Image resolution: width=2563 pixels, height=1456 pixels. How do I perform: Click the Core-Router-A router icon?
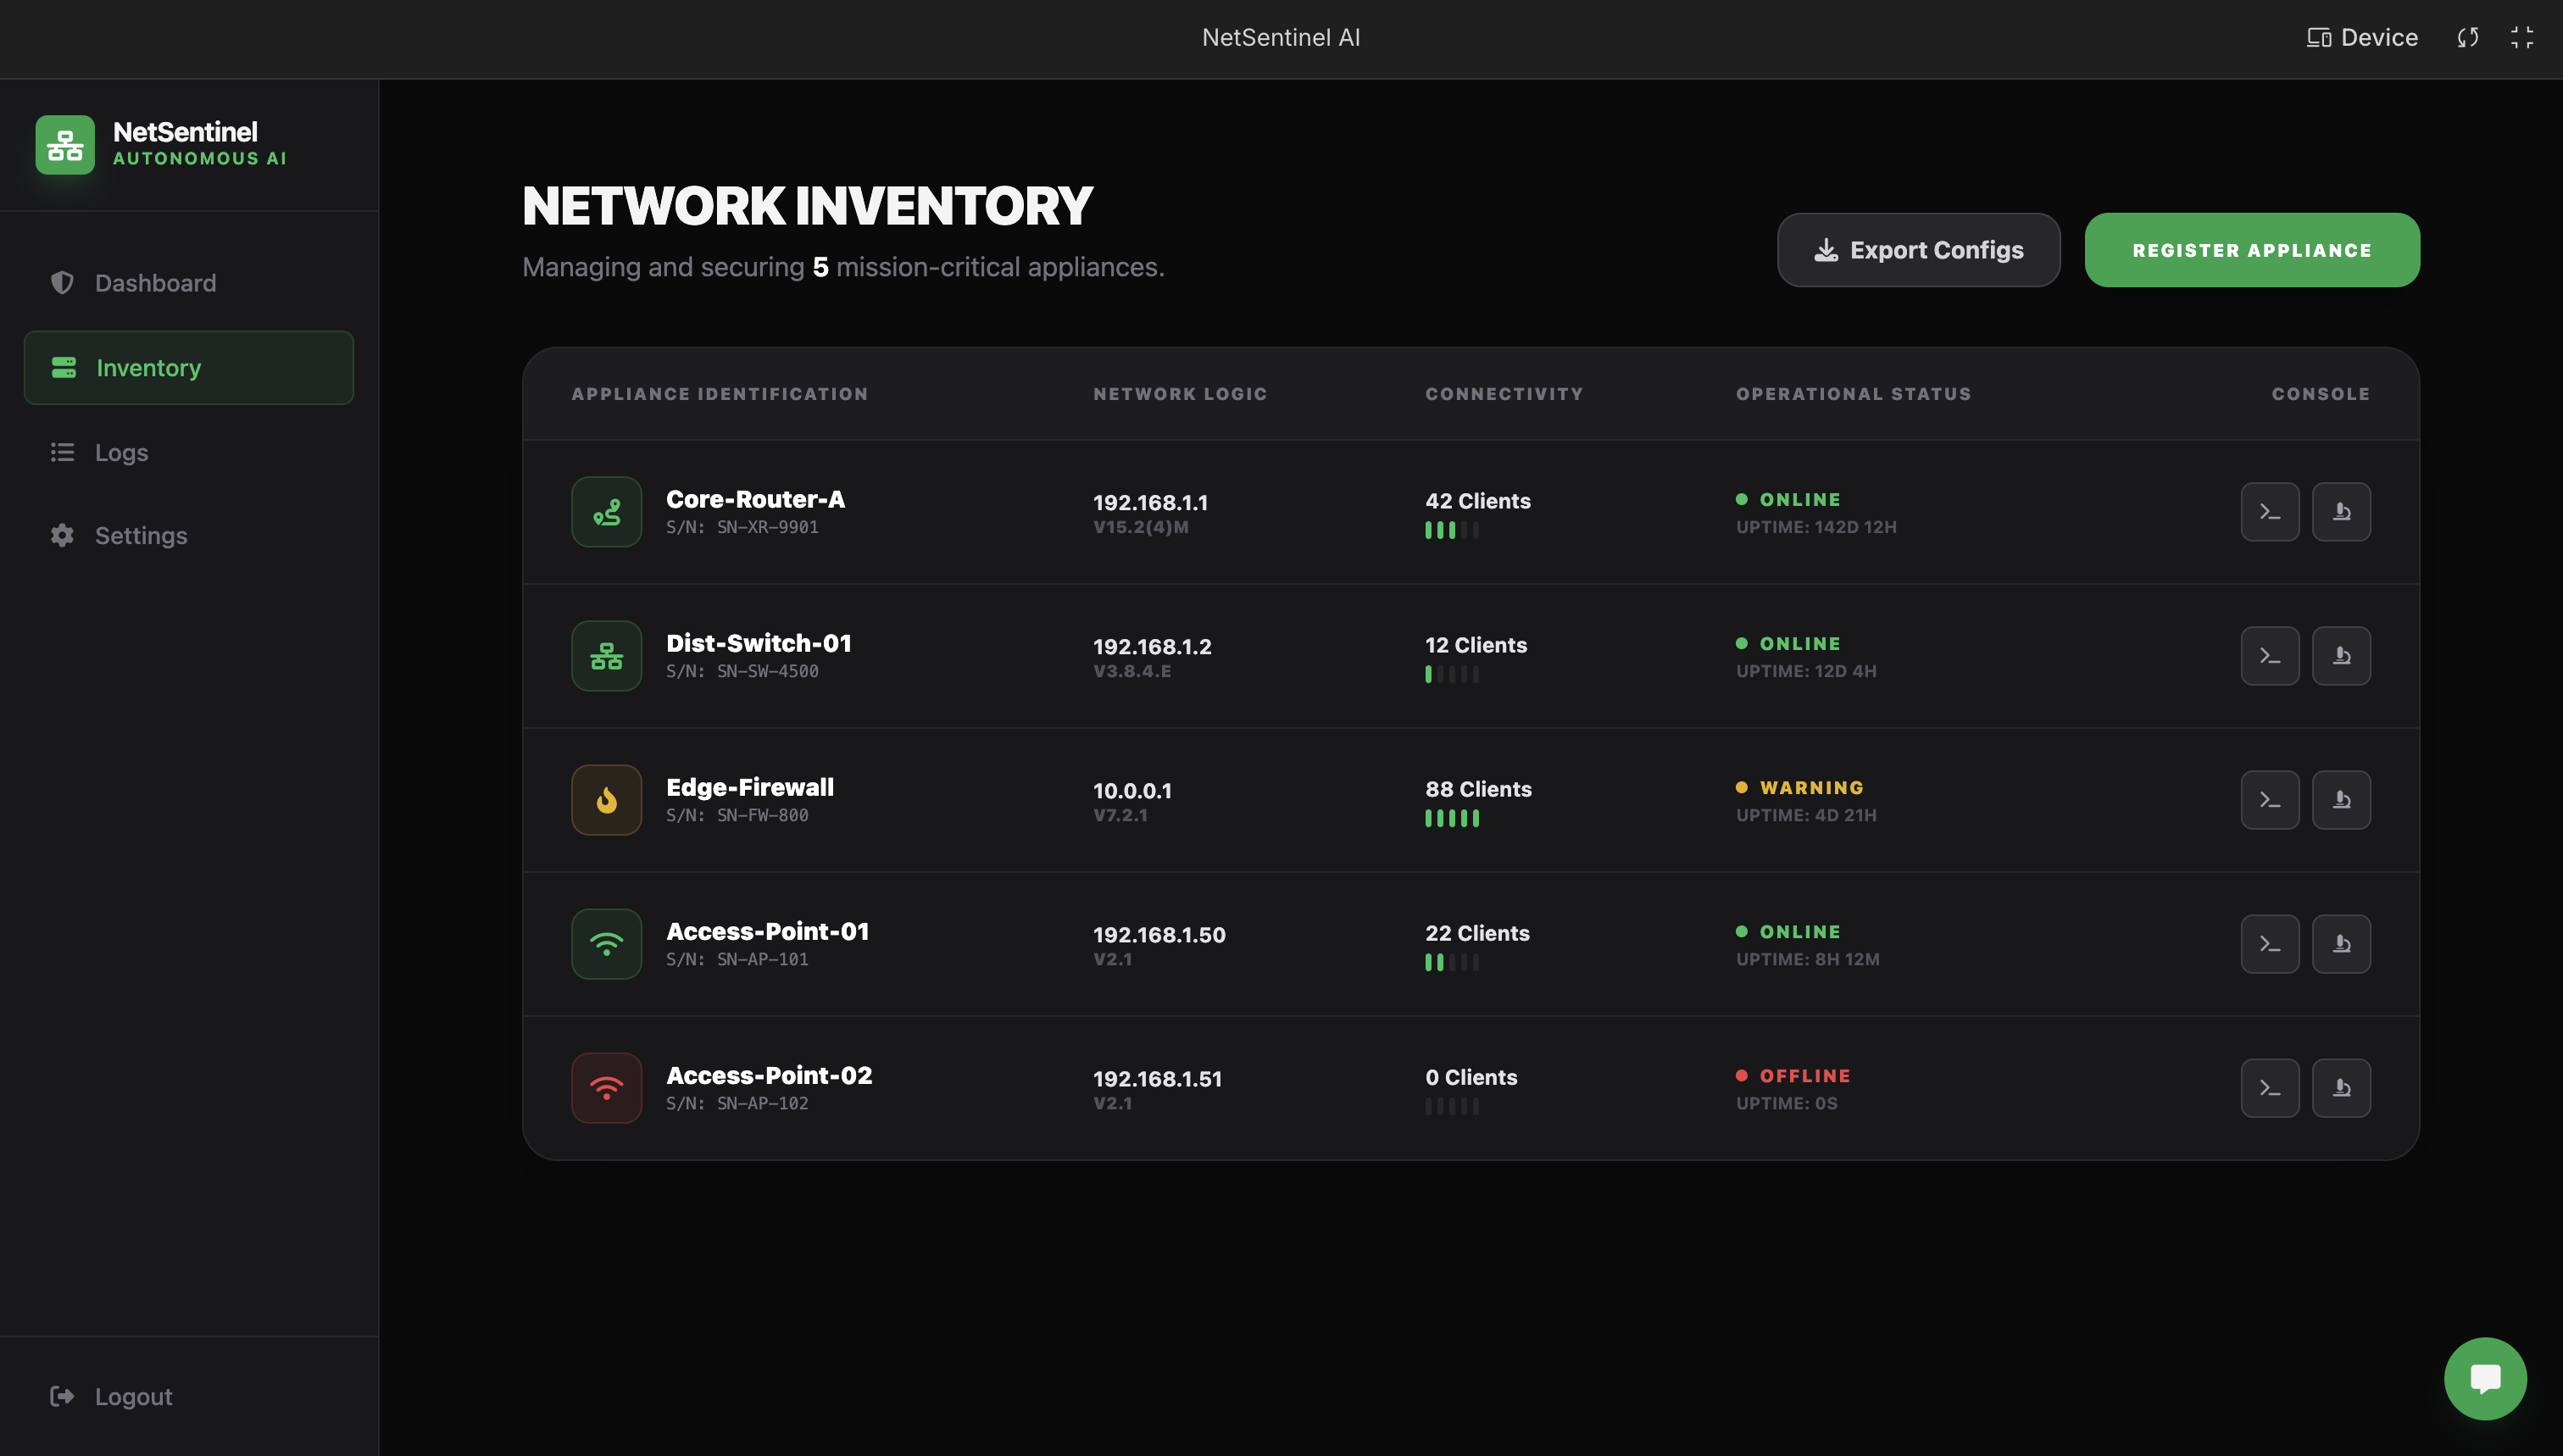(x=606, y=512)
